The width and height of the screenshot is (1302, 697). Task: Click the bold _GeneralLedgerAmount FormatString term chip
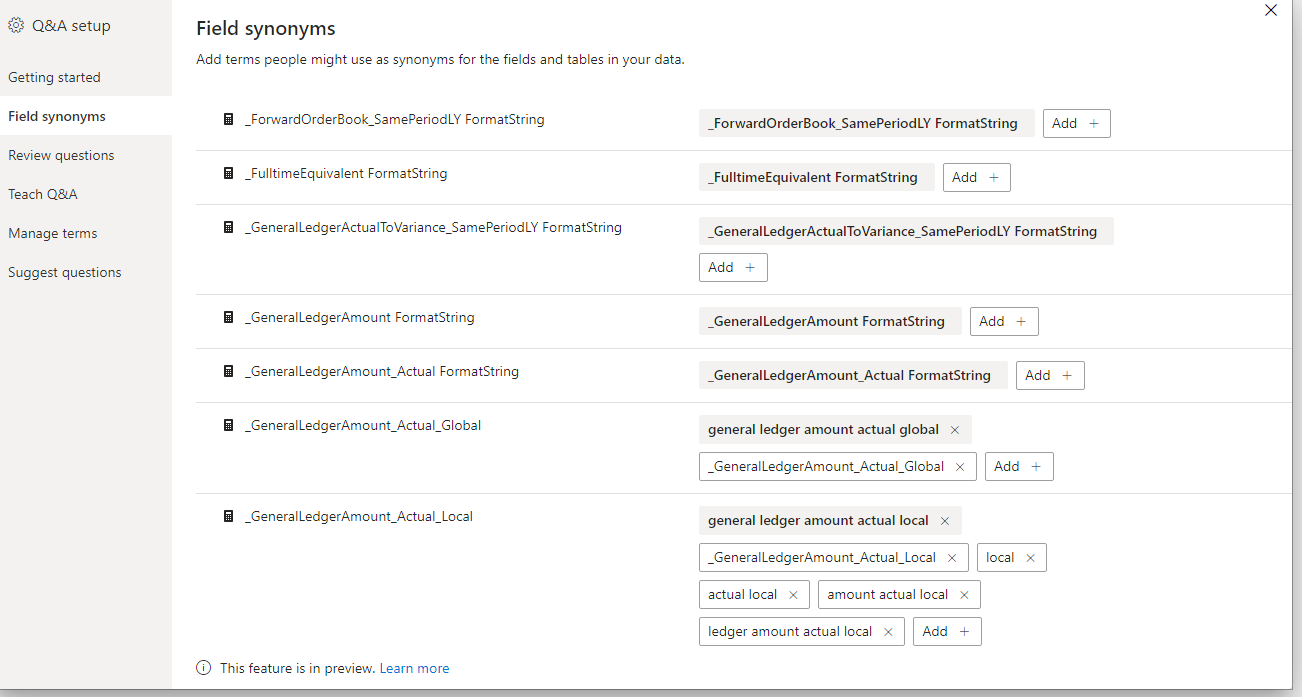pyautogui.click(x=830, y=322)
